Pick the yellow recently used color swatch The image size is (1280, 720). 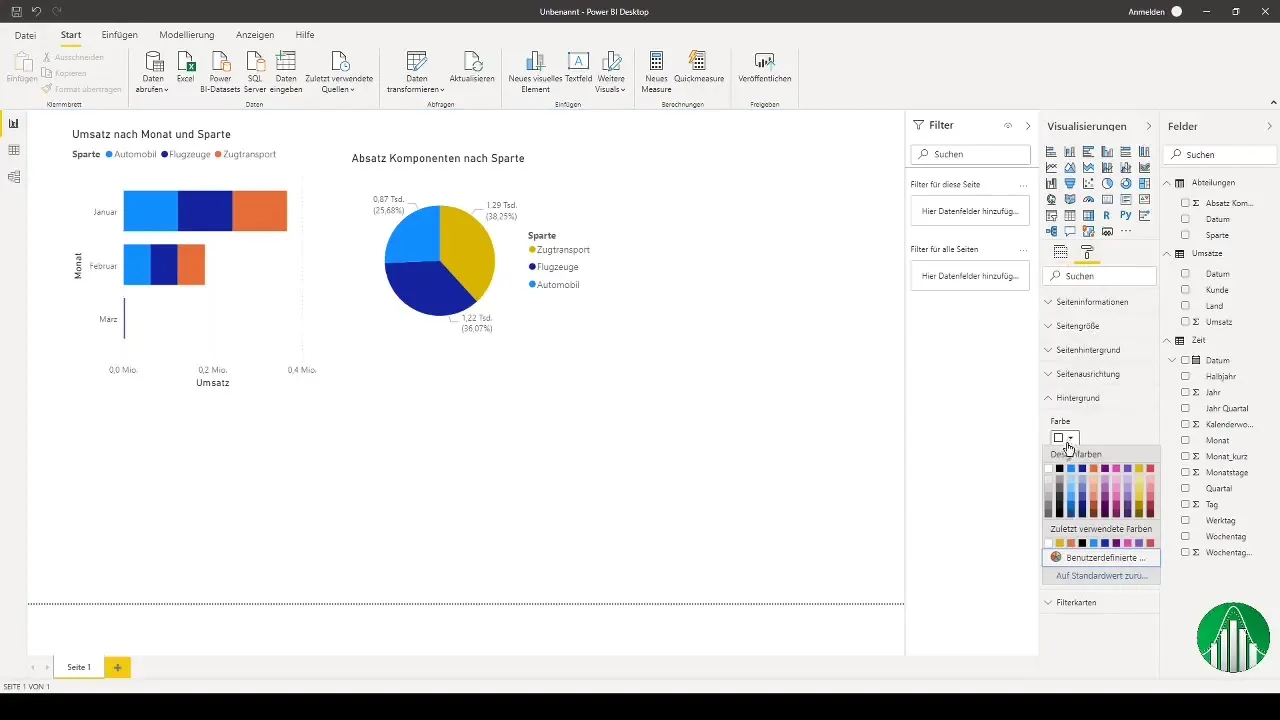click(x=1060, y=543)
